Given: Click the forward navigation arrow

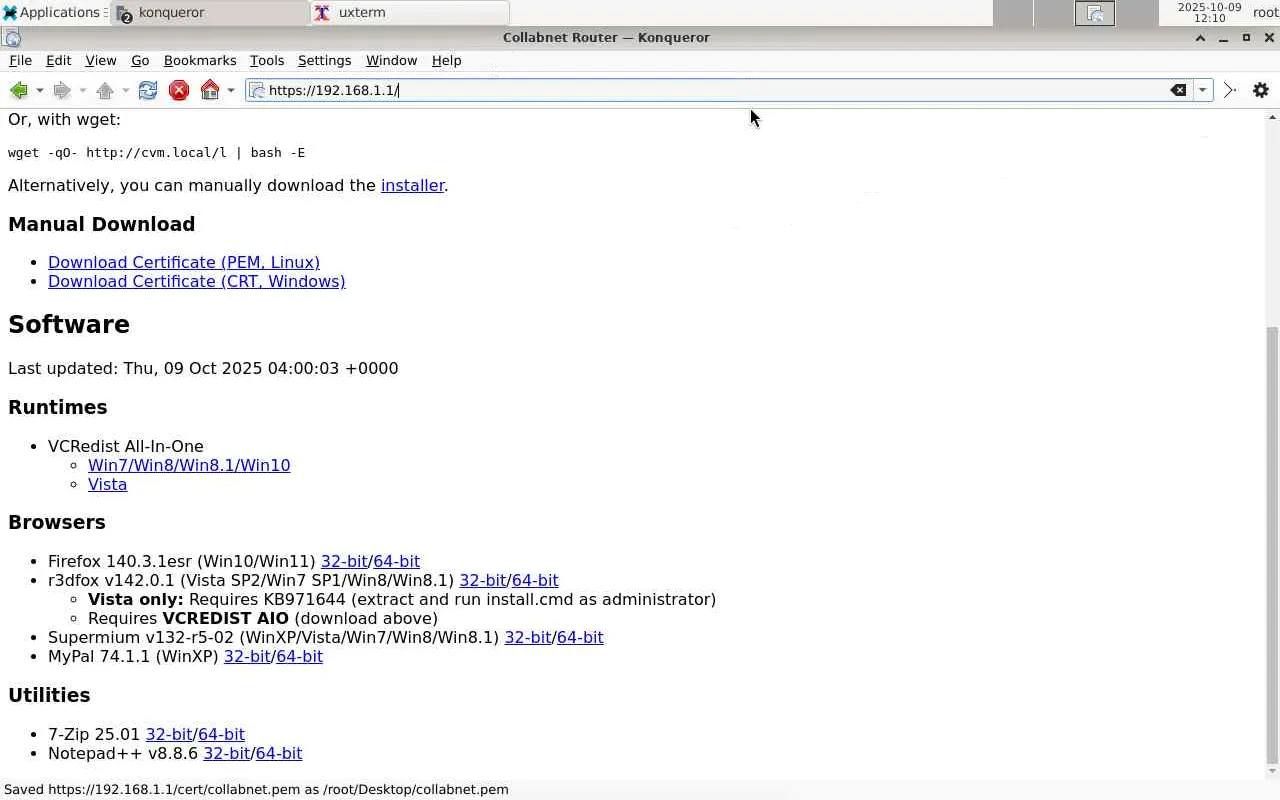Looking at the screenshot, I should tap(62, 90).
